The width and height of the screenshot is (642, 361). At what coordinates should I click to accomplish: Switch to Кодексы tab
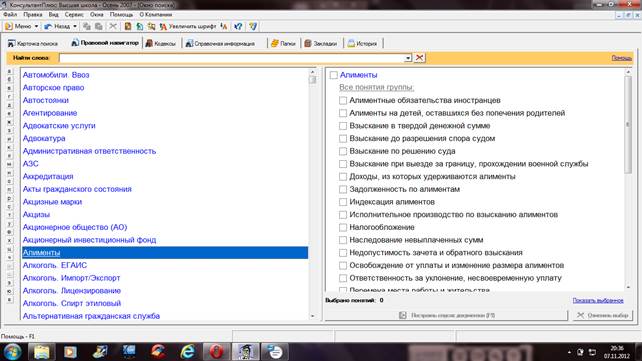pyautogui.click(x=161, y=43)
